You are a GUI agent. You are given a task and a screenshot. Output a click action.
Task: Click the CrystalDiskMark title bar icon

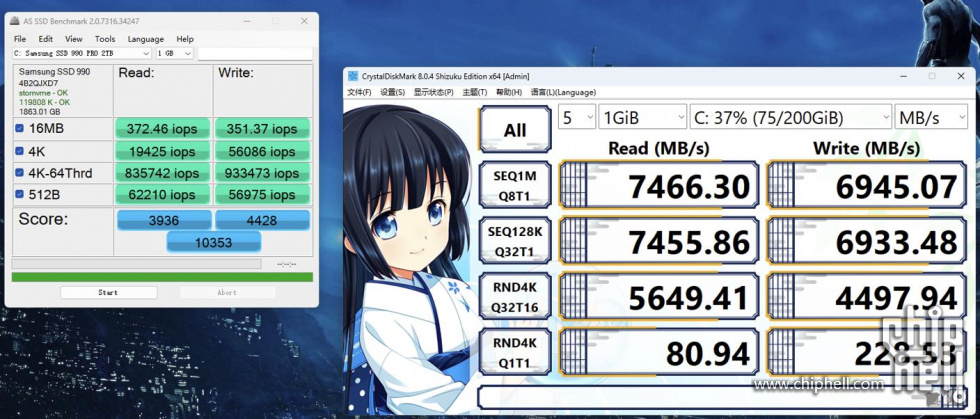(354, 76)
